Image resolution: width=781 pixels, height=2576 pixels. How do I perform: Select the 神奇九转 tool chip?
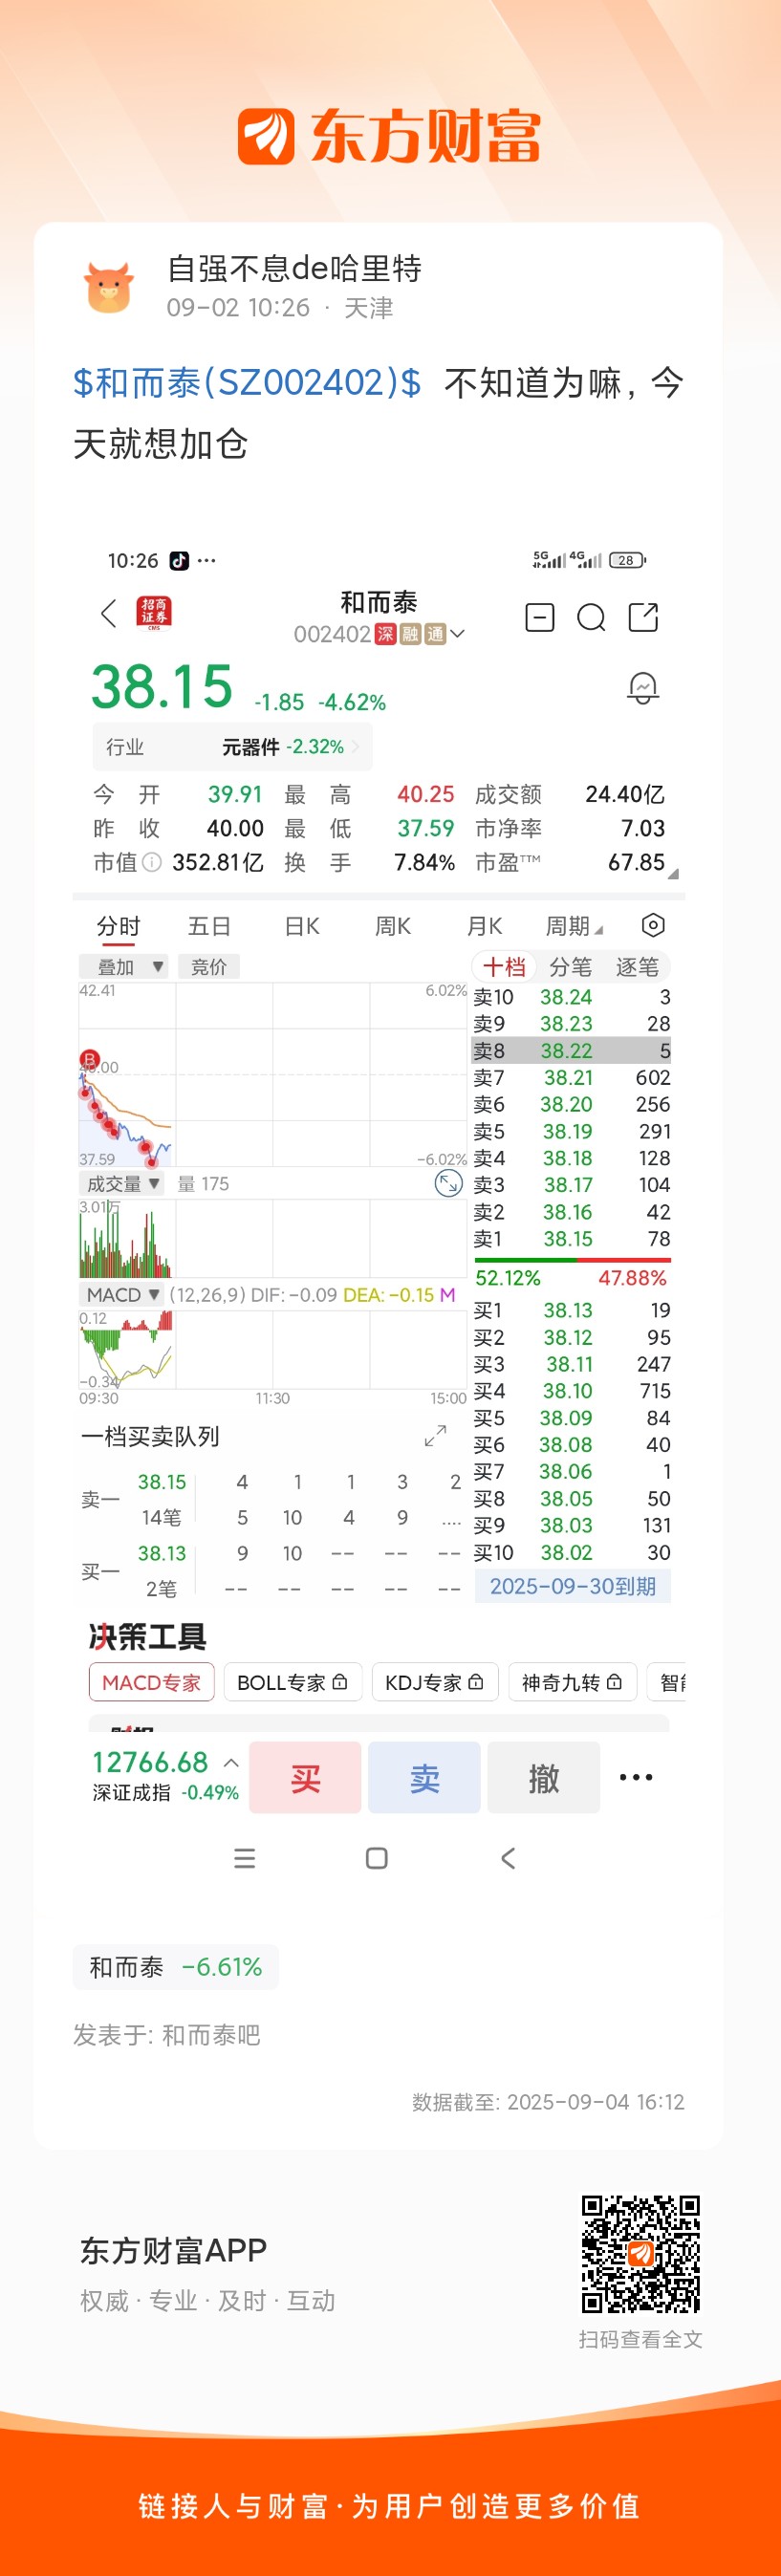[572, 1683]
